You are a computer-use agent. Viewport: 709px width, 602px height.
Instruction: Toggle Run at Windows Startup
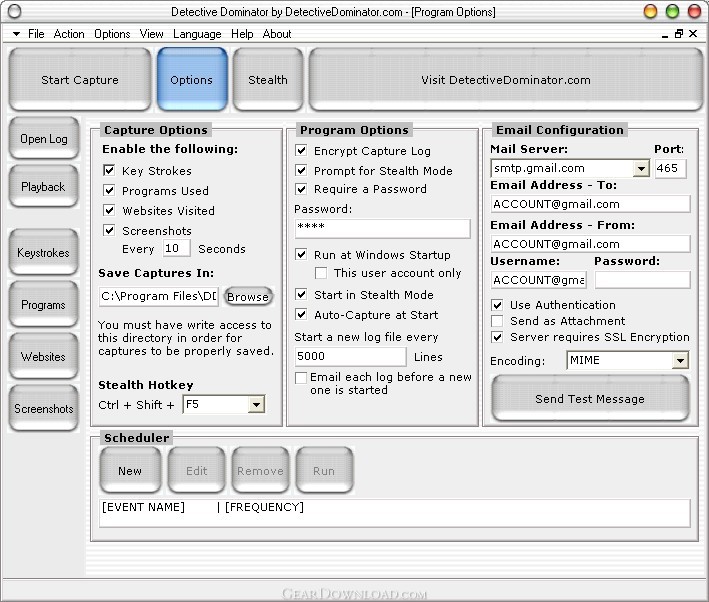tap(301, 255)
